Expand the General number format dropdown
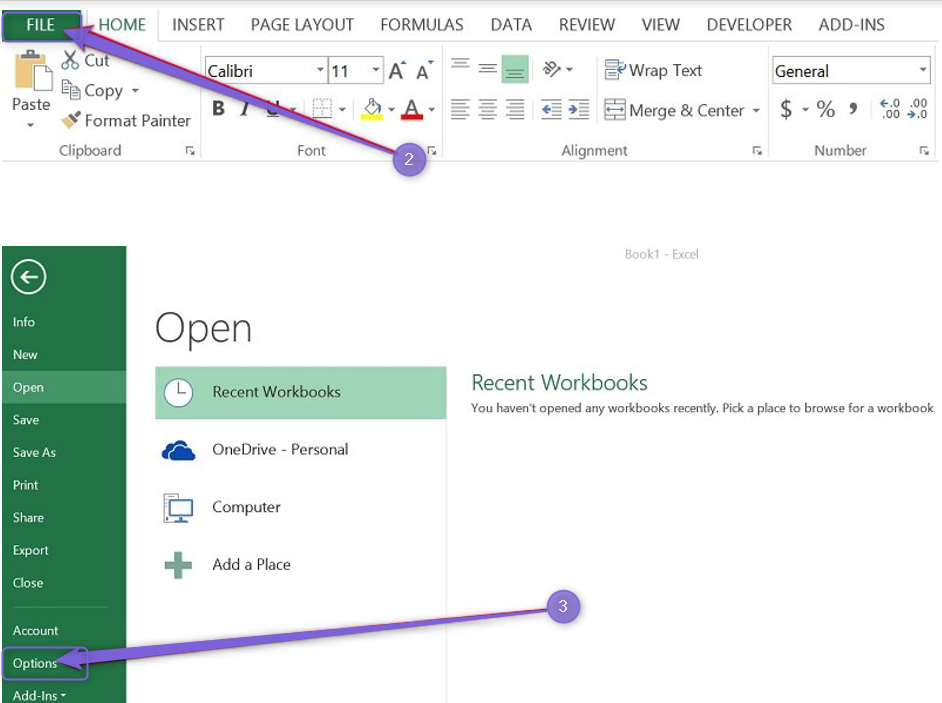 922,71
